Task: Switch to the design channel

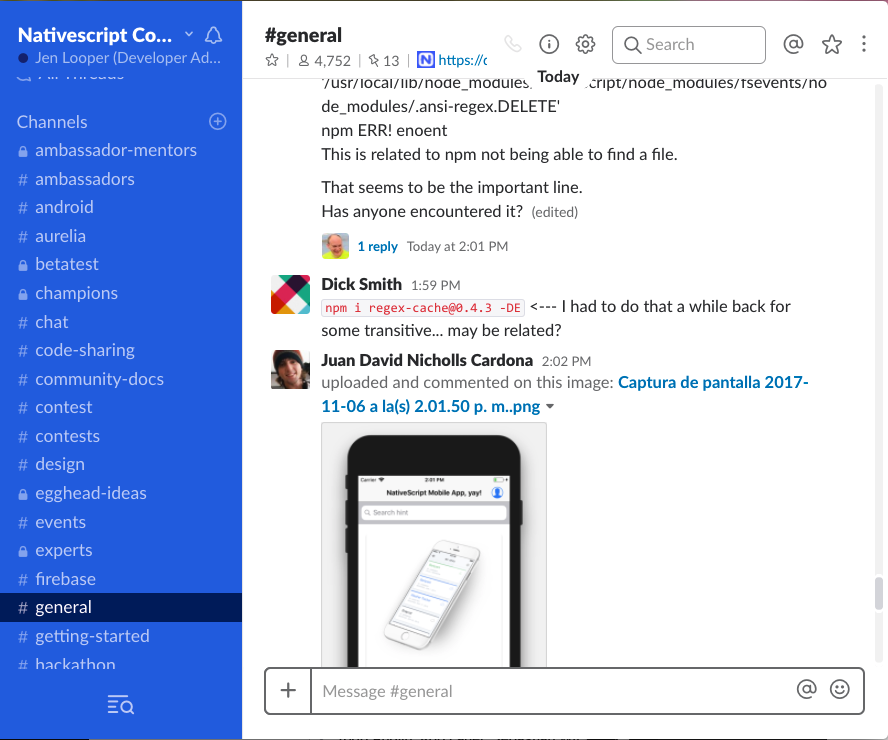Action: [121, 464]
